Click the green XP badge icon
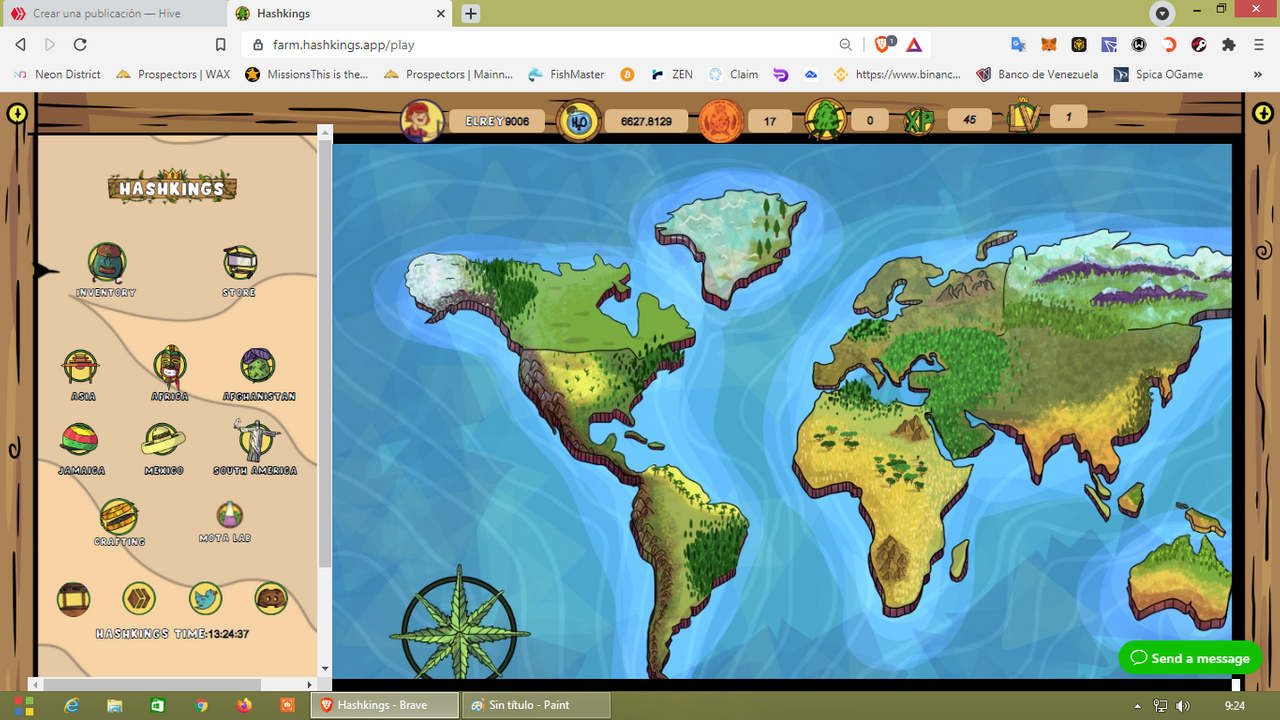This screenshot has width=1280, height=720. [921, 120]
